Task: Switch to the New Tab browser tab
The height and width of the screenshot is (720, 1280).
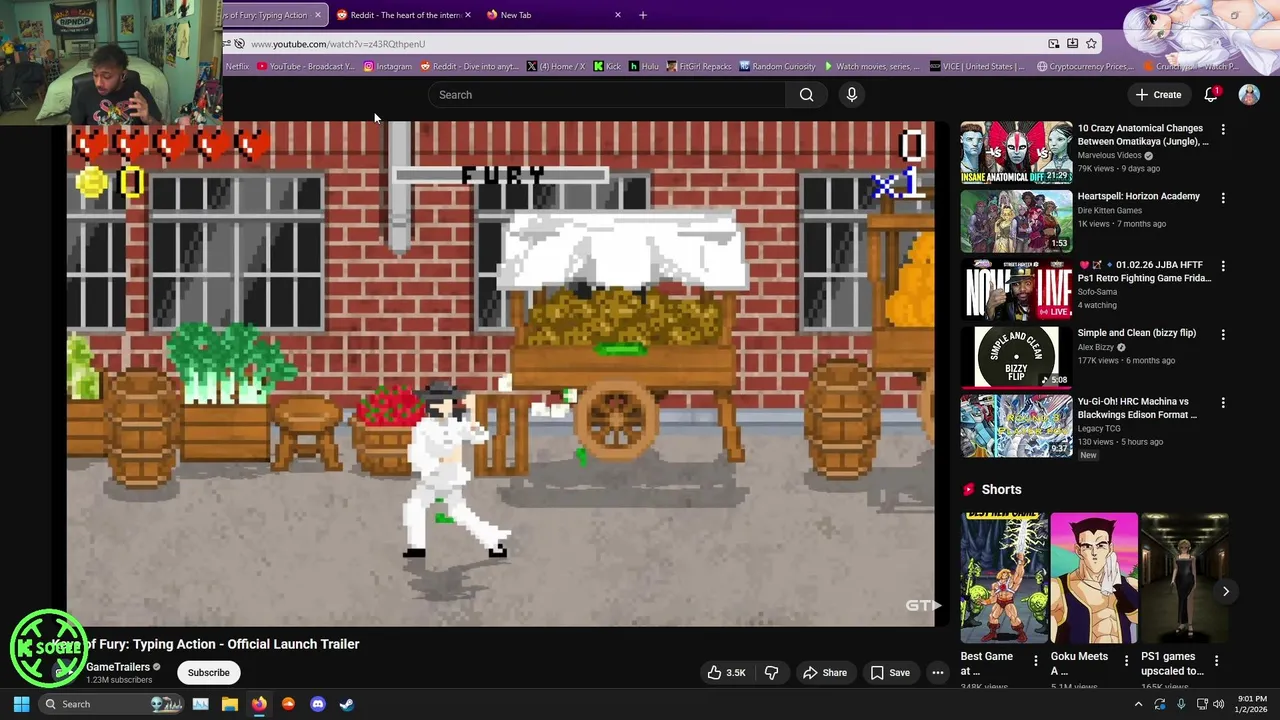Action: pos(553,15)
